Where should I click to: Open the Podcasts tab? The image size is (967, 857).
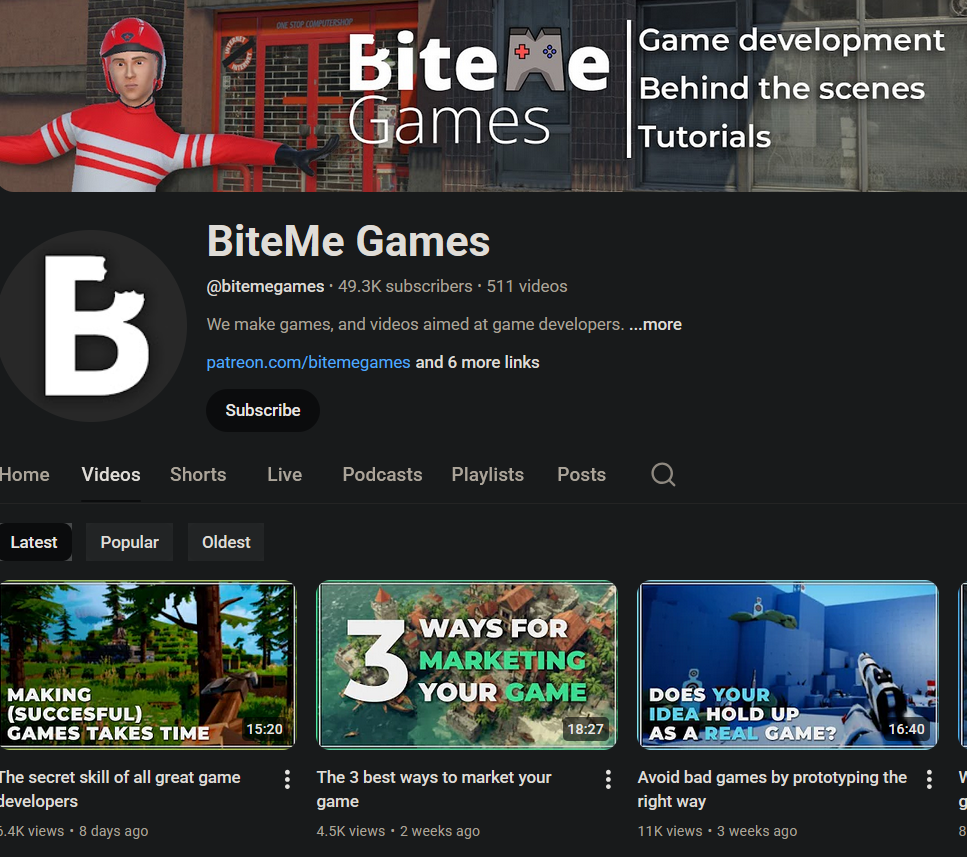pos(382,474)
